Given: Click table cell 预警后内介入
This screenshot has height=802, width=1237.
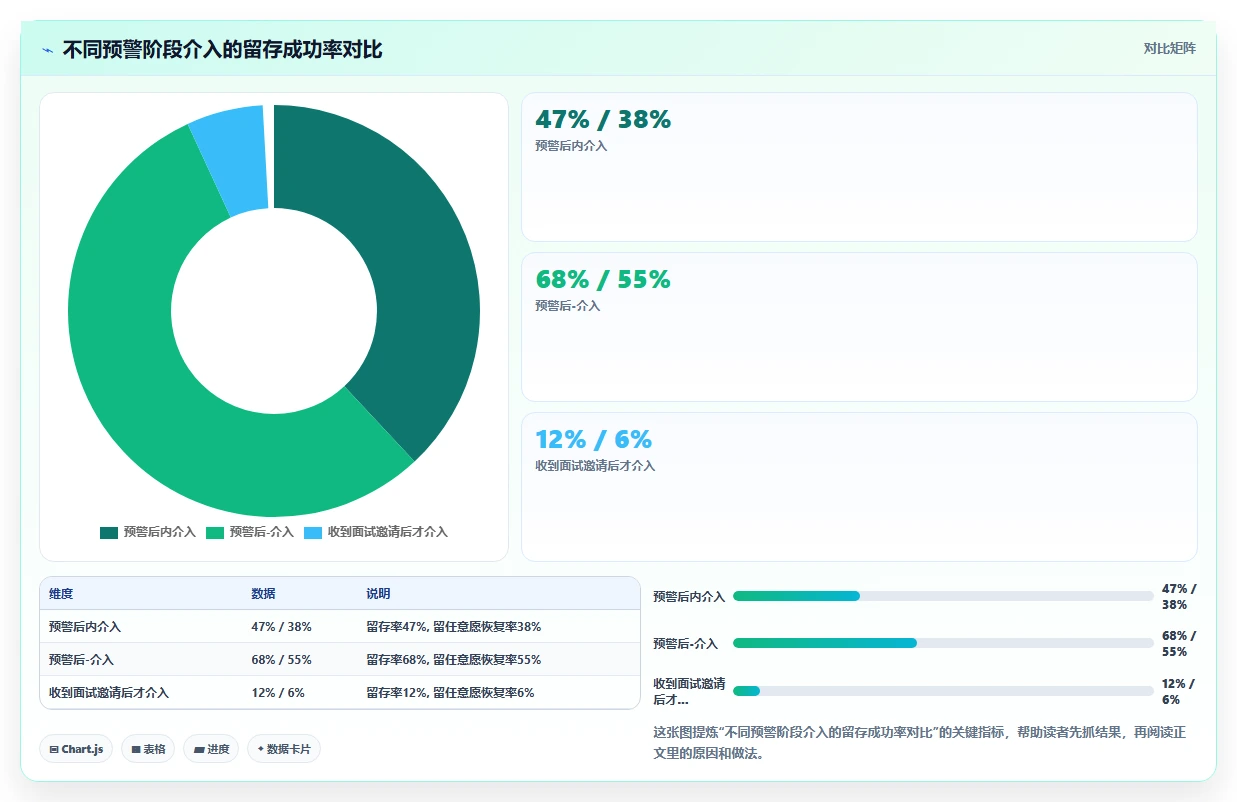Looking at the screenshot, I should (x=85, y=627).
